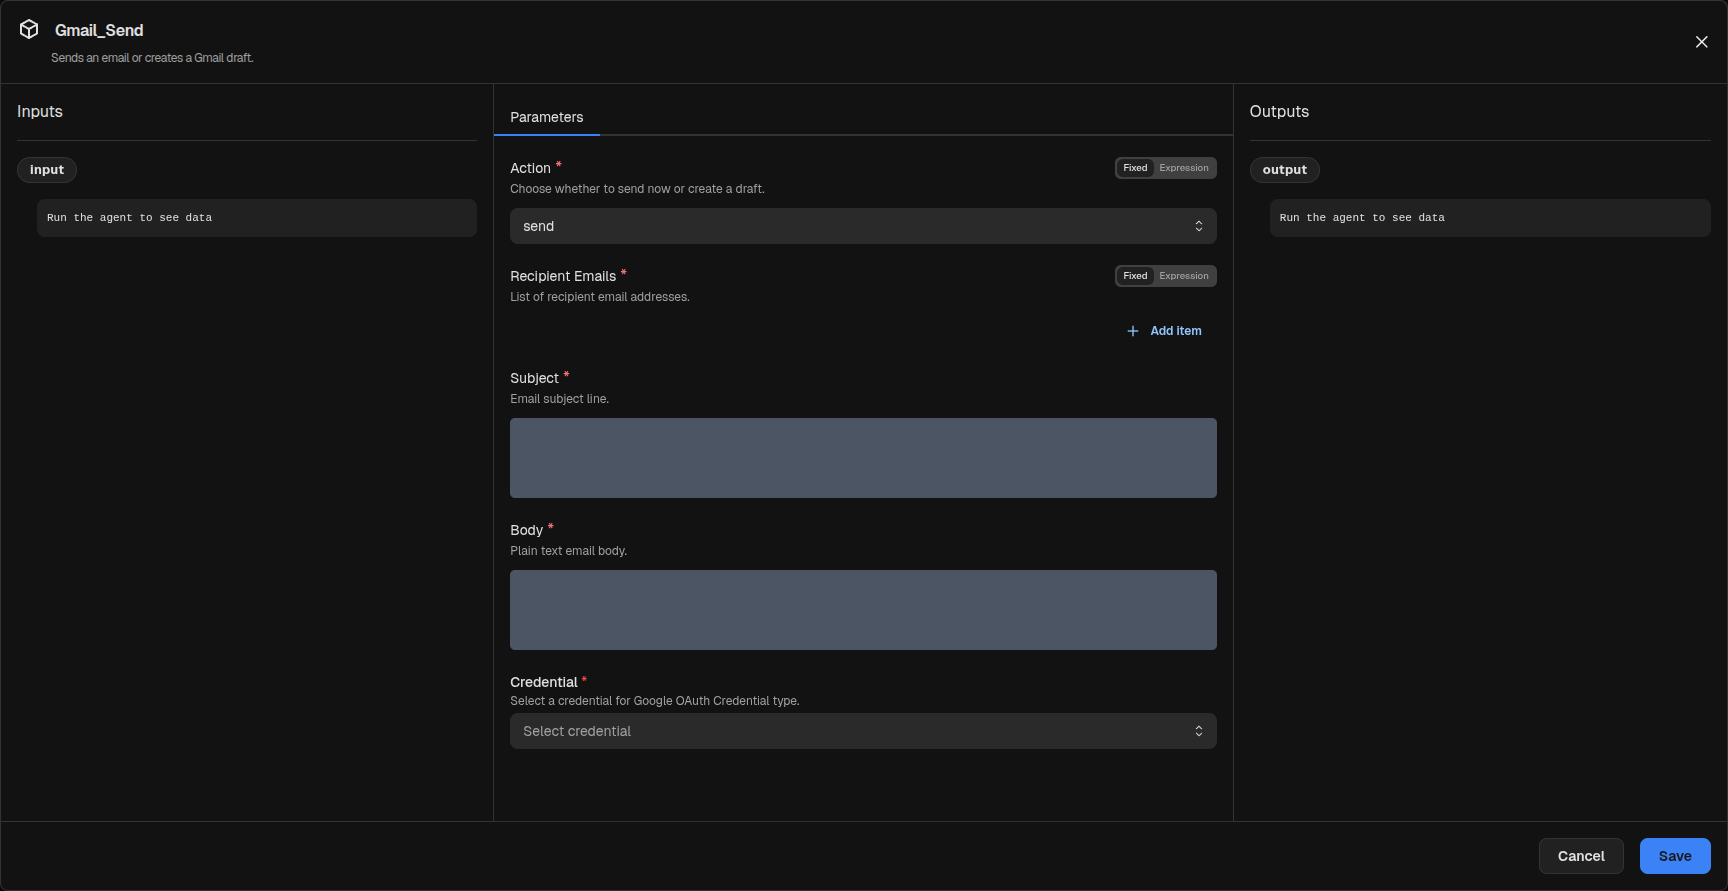Click the Inputs 'Run the agent to see data' box

[x=257, y=218]
